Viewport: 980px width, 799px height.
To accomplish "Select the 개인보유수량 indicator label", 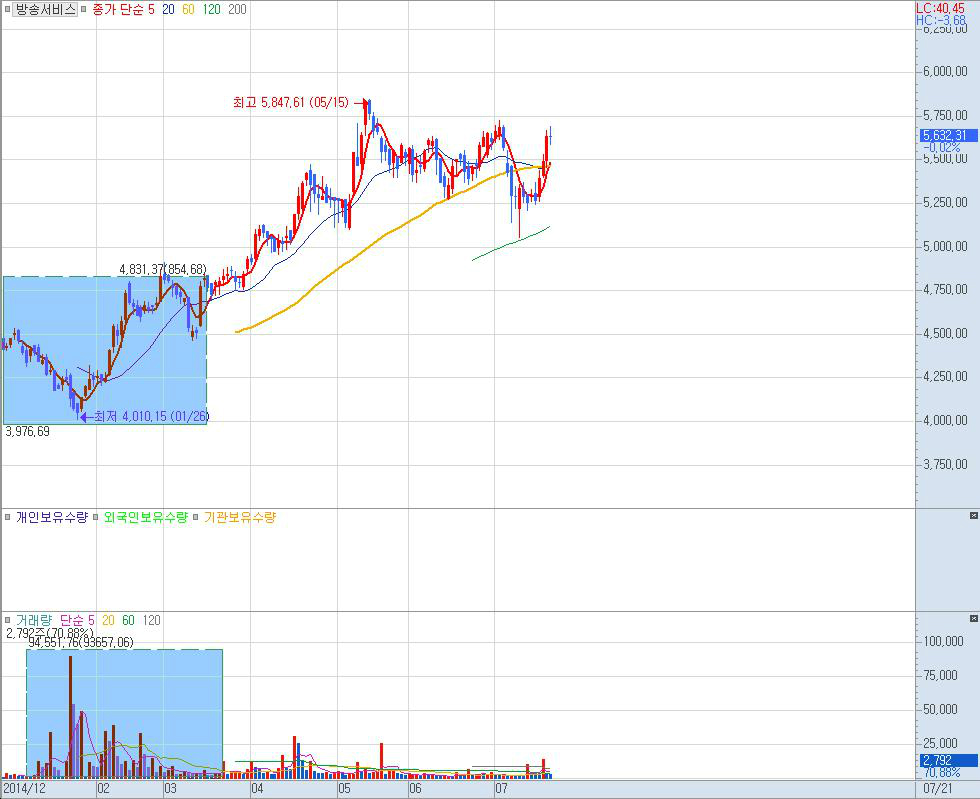I will coord(52,518).
